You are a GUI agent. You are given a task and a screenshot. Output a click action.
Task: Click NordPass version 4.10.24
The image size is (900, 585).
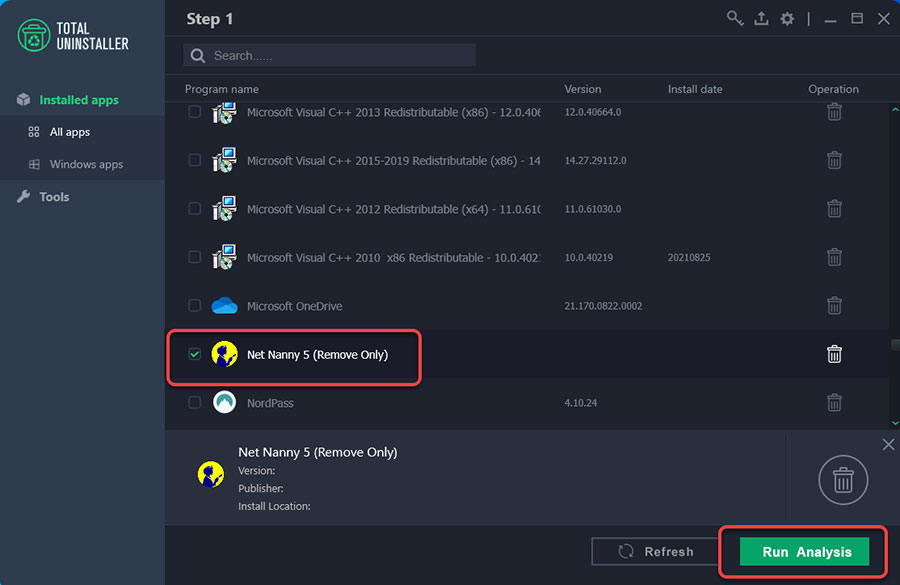click(580, 403)
